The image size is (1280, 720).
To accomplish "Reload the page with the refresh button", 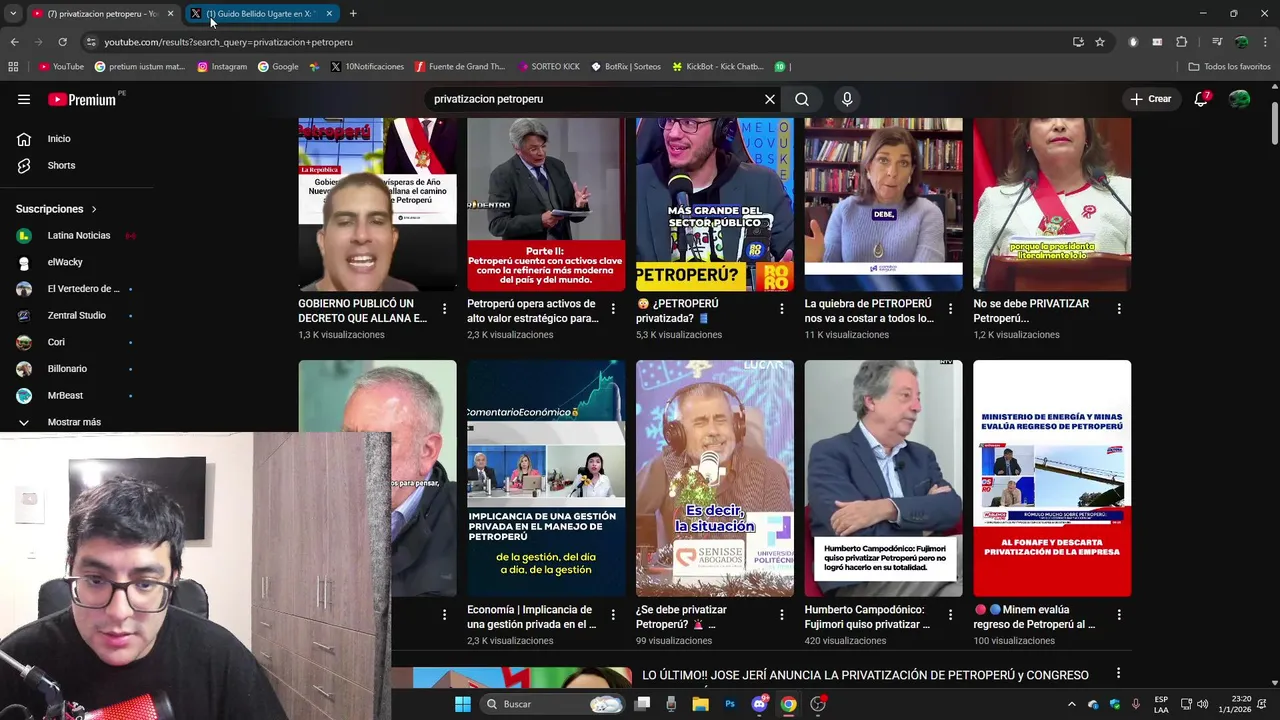I will pyautogui.click(x=62, y=42).
